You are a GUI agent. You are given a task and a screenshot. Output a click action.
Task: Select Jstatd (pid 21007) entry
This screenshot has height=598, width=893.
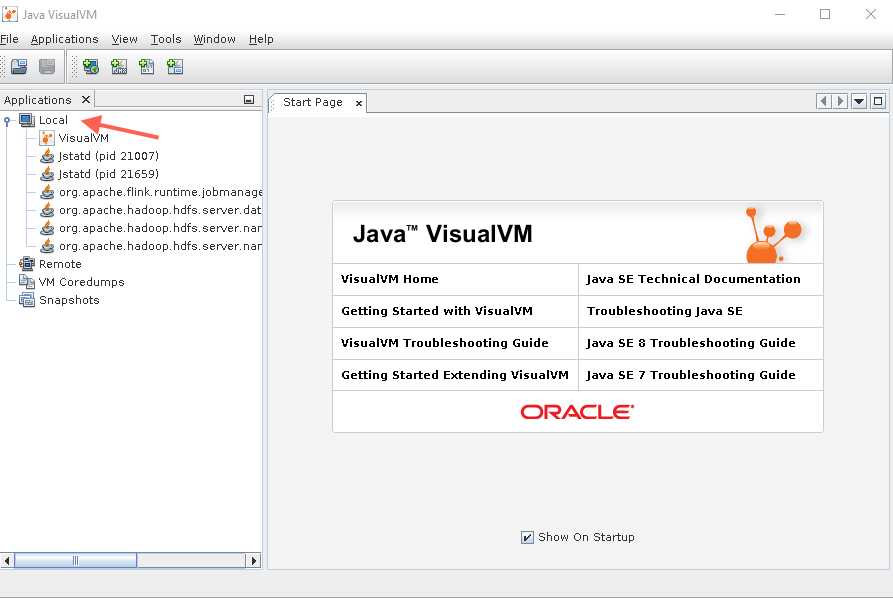click(108, 156)
